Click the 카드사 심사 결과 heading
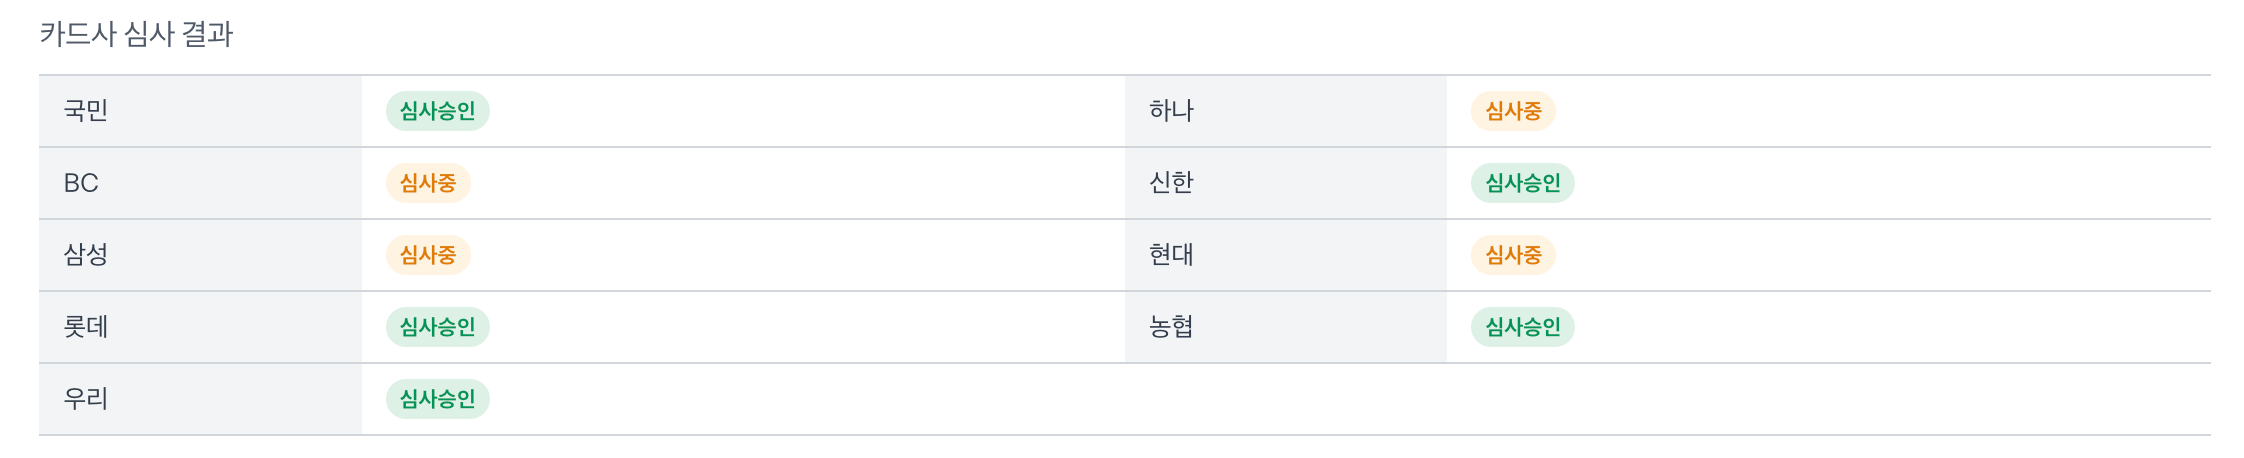This screenshot has height=458, width=2244. point(136,35)
